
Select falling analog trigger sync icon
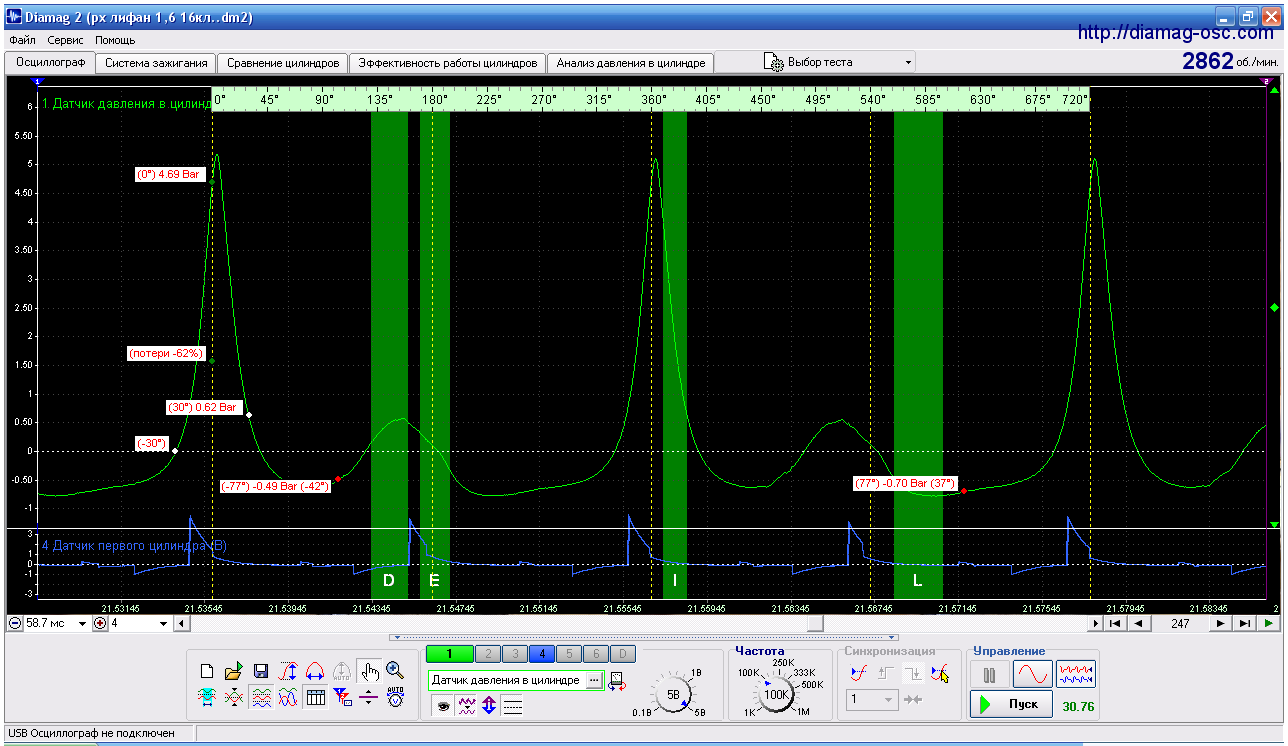tap(939, 673)
